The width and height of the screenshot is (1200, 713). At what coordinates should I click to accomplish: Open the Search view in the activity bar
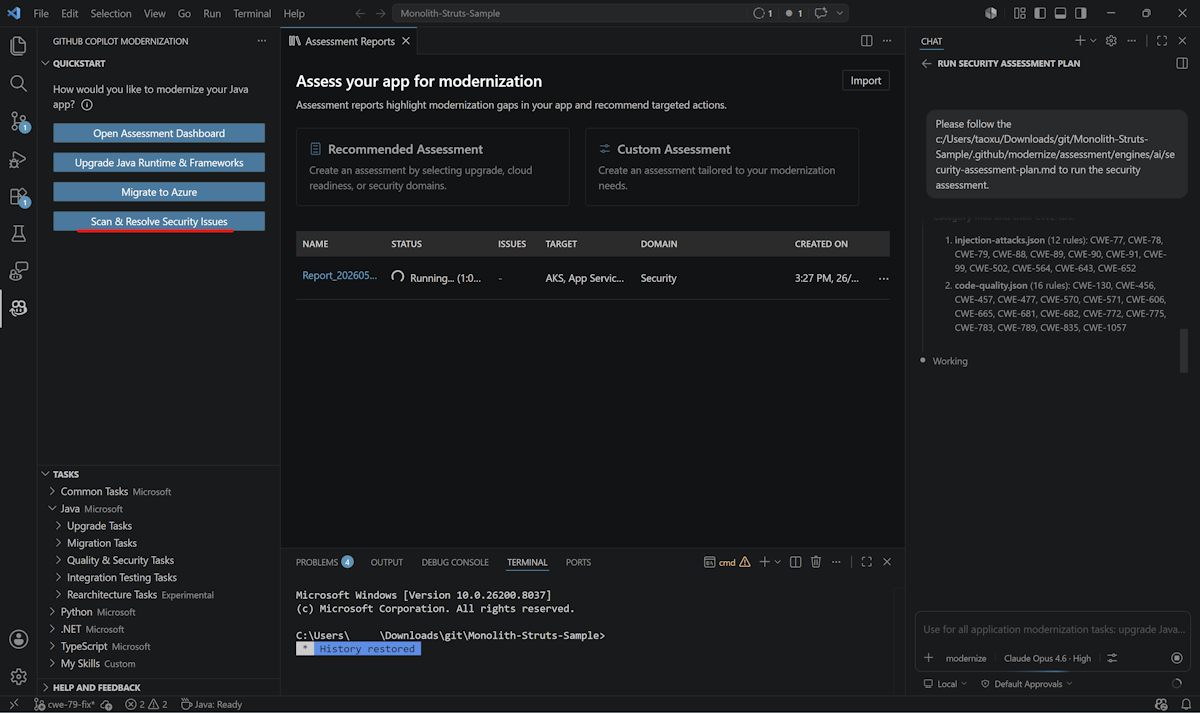click(18, 83)
